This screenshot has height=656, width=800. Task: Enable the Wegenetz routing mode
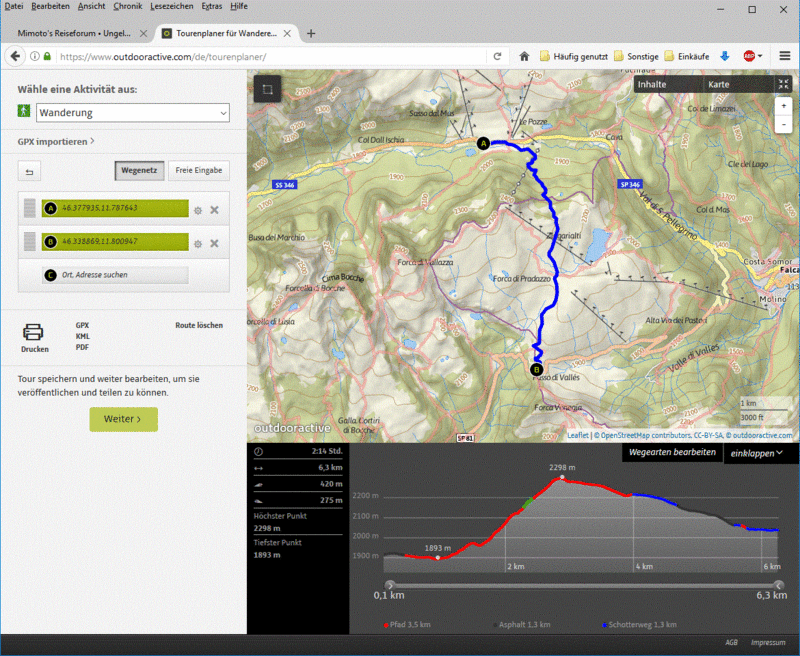139,170
